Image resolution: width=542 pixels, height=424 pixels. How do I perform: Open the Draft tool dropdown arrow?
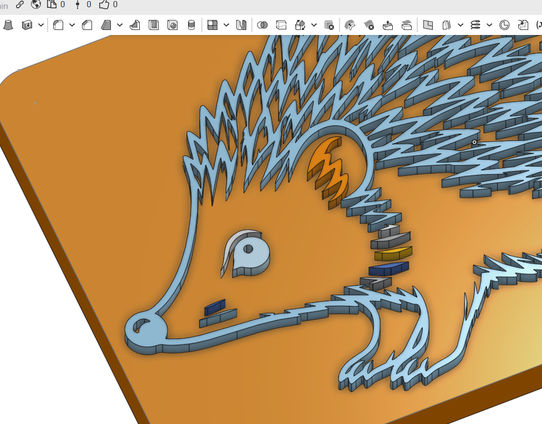coord(120,25)
